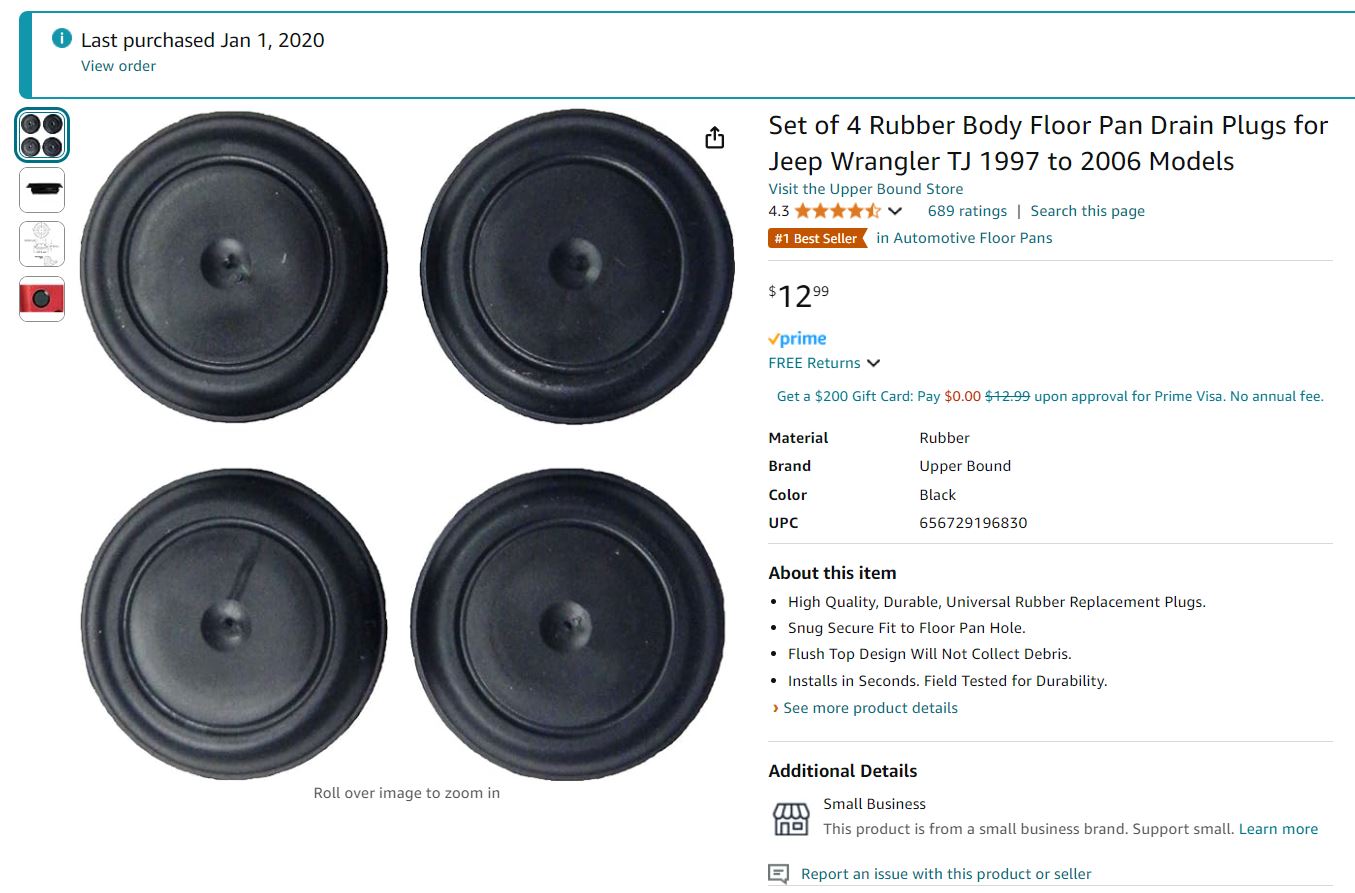This screenshot has height=893, width=1355.
Task: Open the 689 ratings link
Action: pyautogui.click(x=967, y=211)
